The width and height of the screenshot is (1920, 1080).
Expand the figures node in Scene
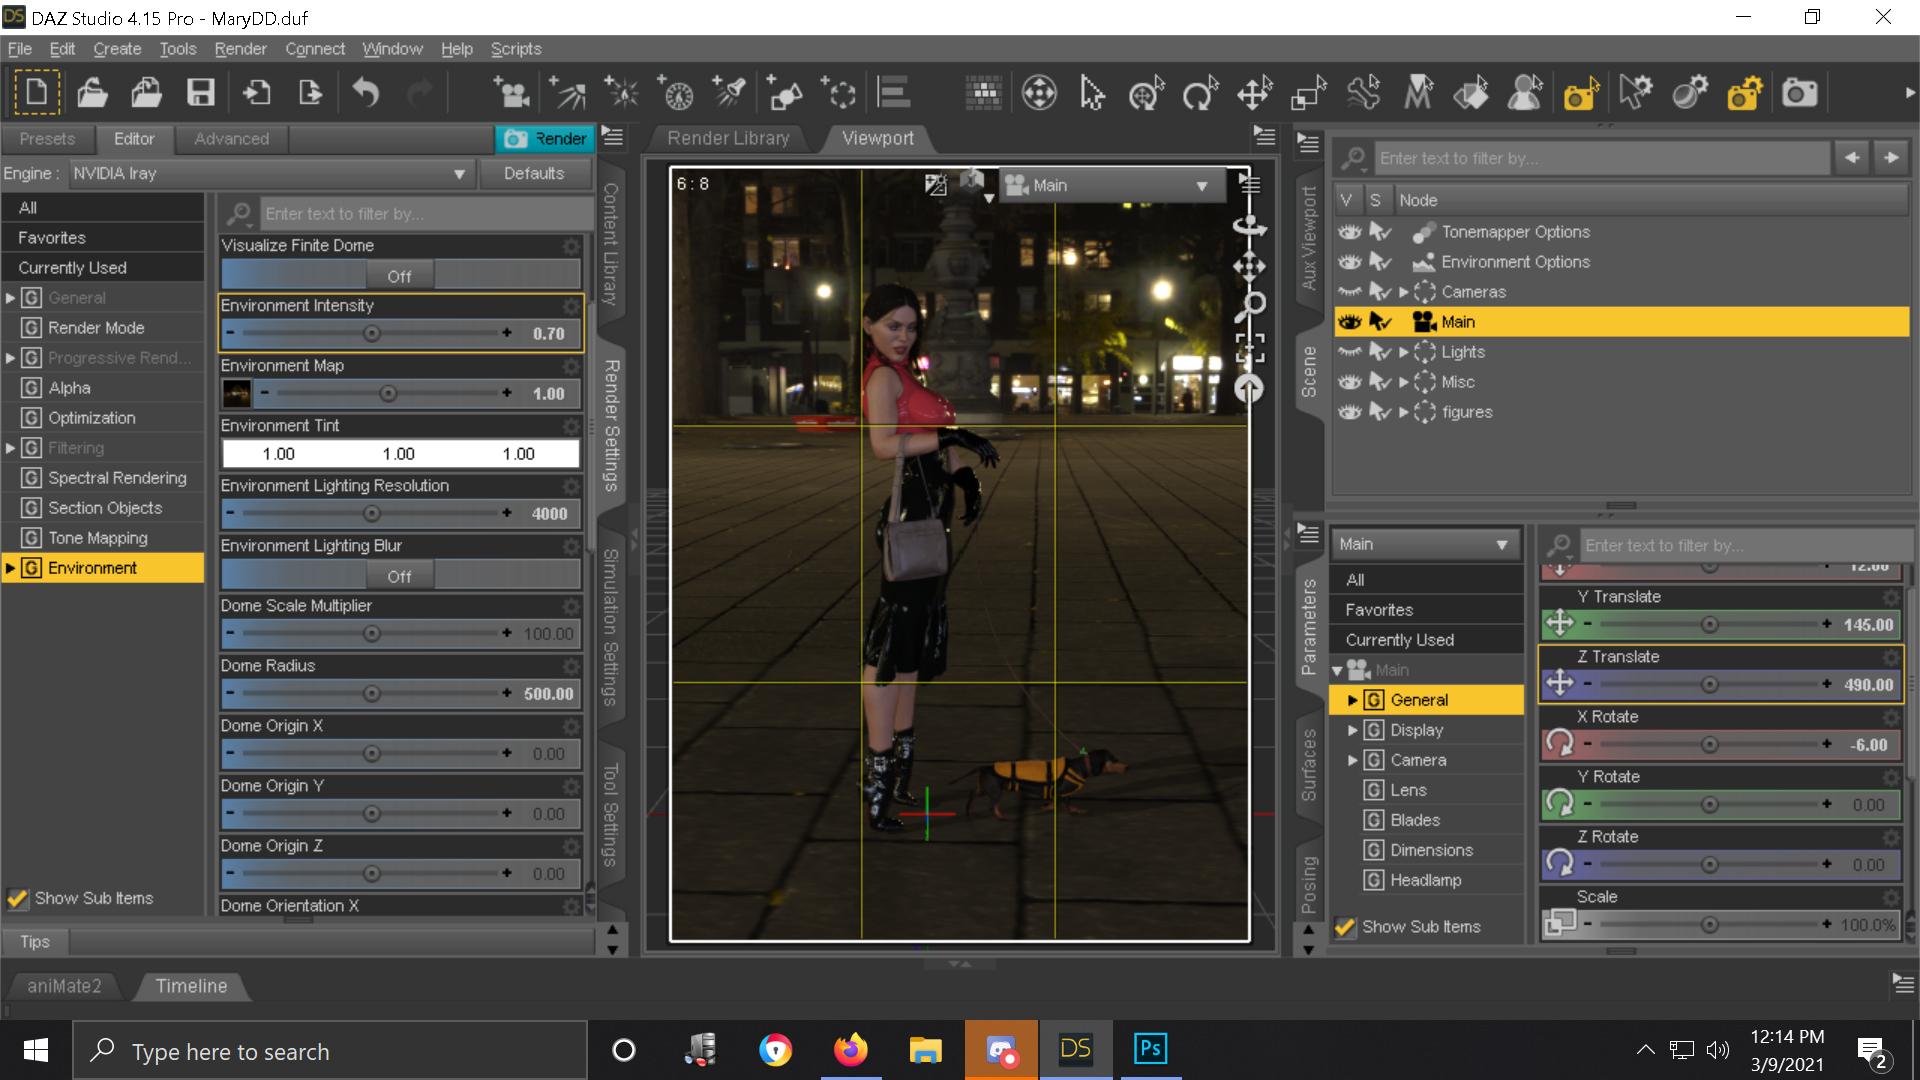(1404, 412)
